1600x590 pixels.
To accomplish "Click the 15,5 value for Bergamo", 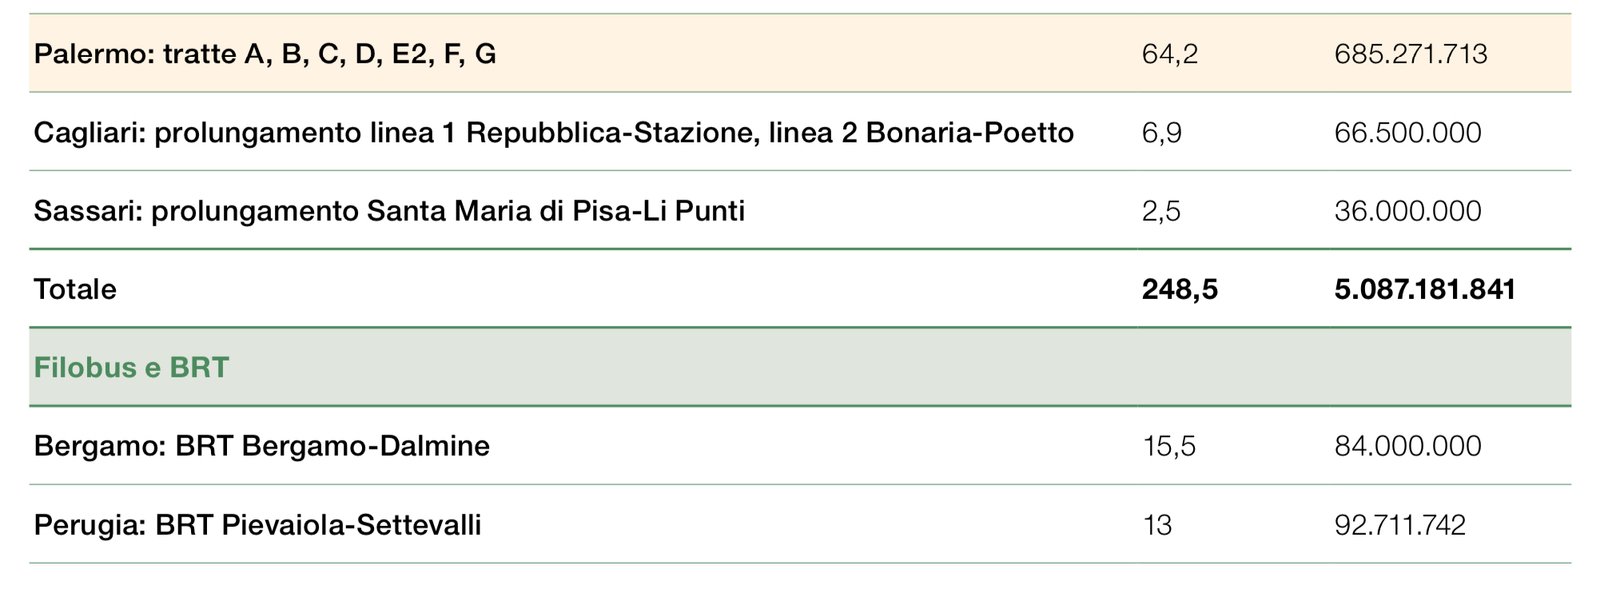I will click(x=1168, y=446).
